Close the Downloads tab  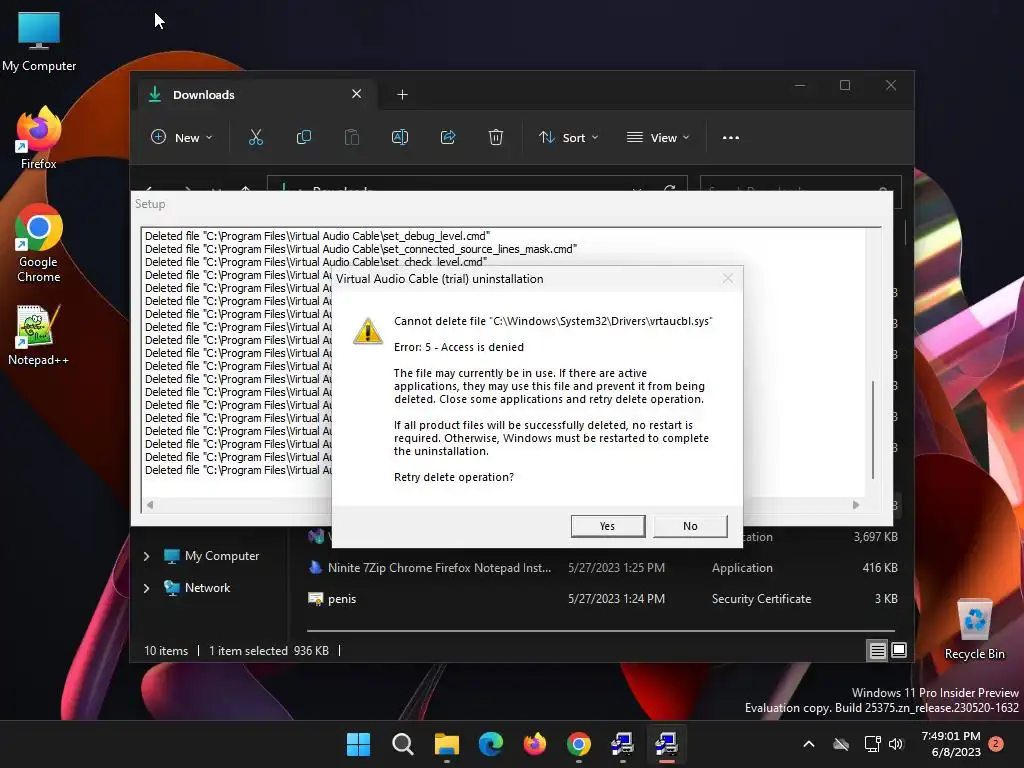pos(357,94)
